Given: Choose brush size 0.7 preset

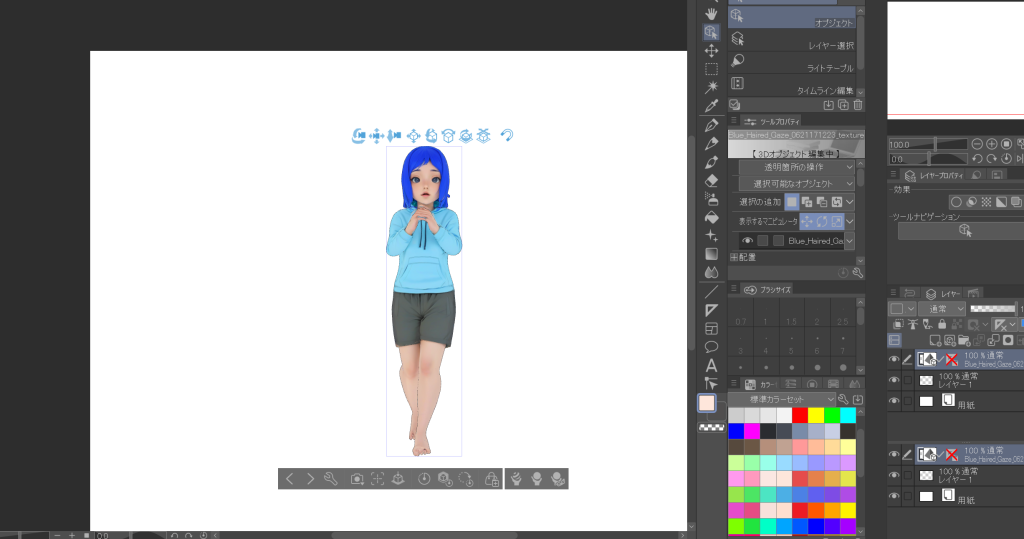Looking at the screenshot, I should point(741,314).
